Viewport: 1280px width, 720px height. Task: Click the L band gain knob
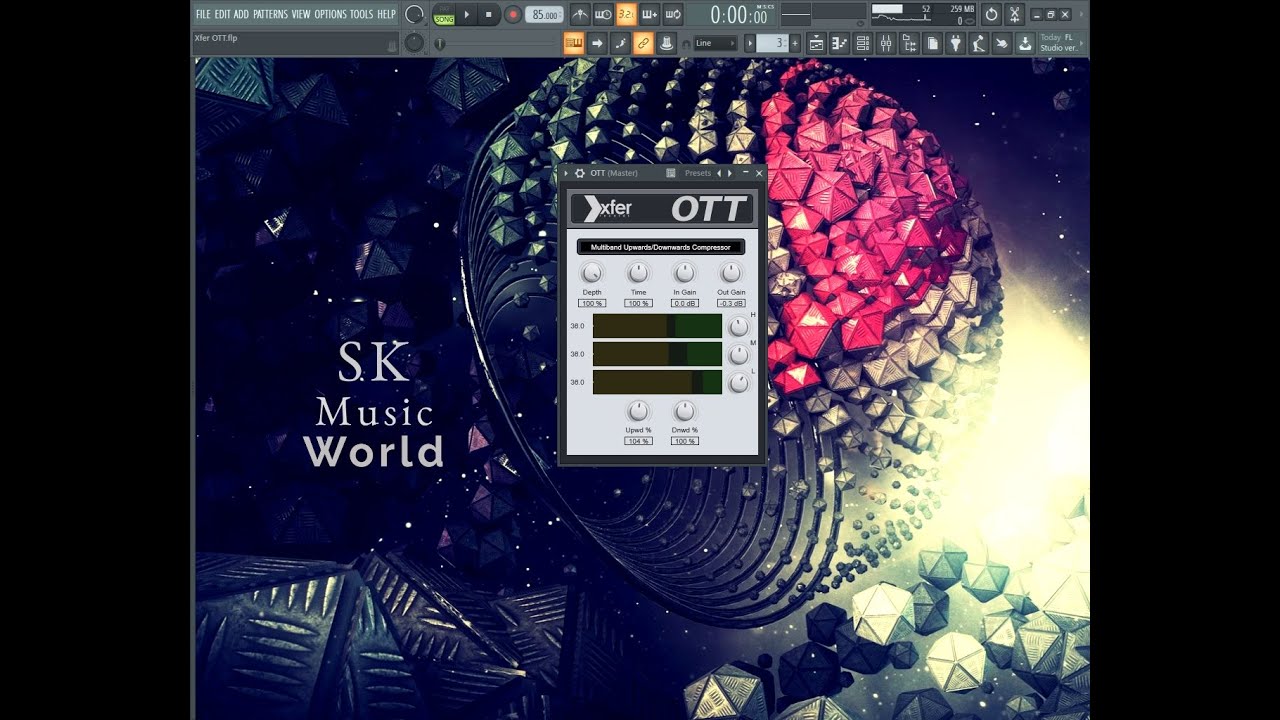(x=738, y=383)
